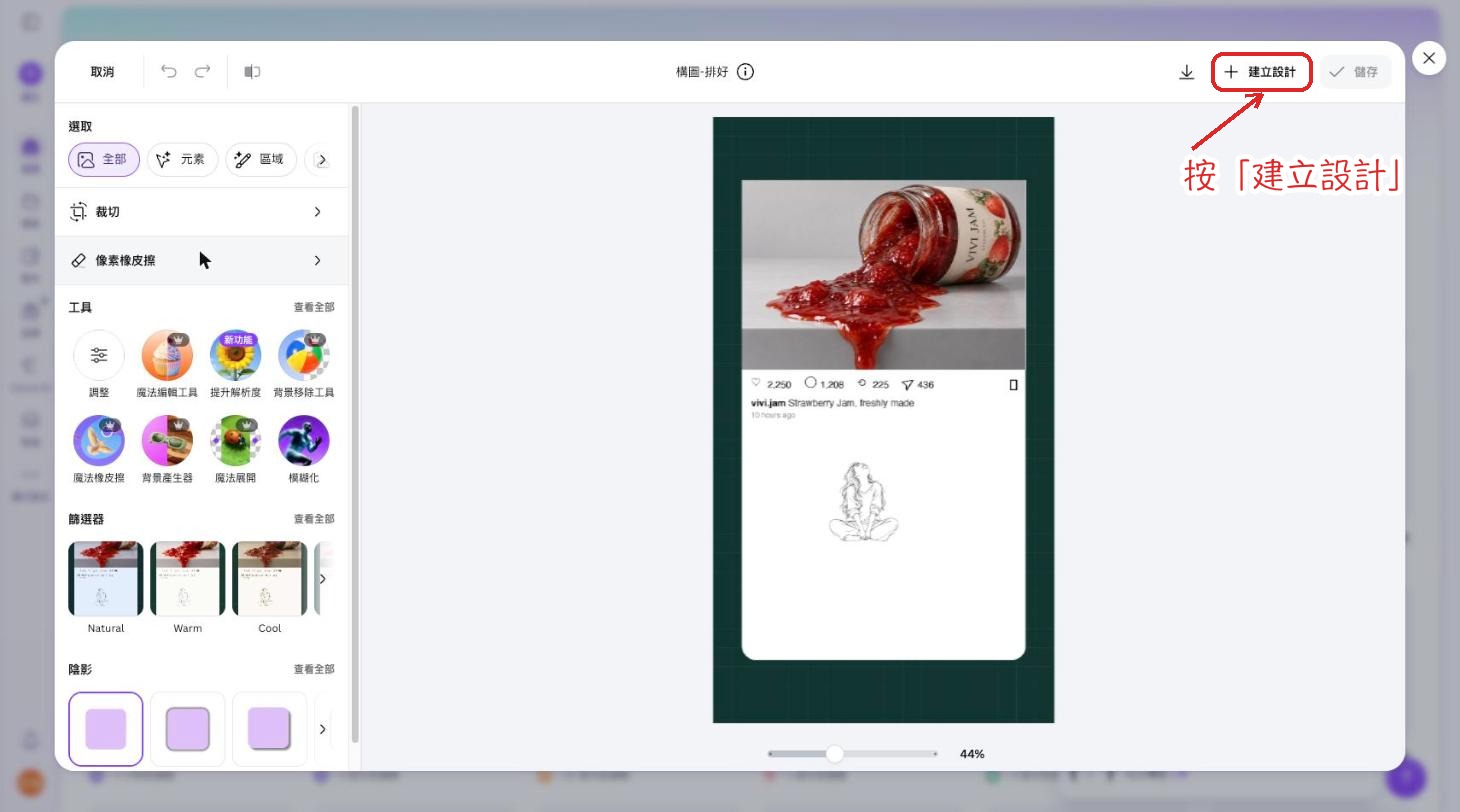Show more shadow styles with the arrow

tap(322, 729)
